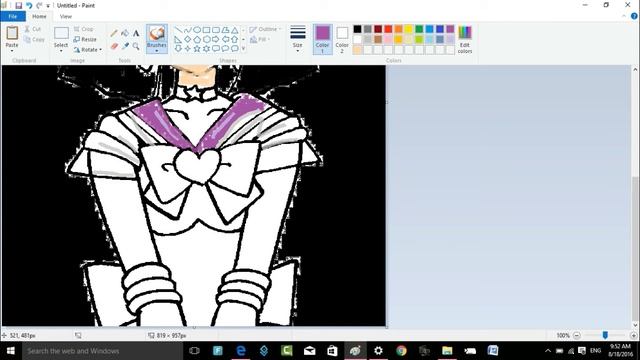Select the Eraser tool
Viewport: 640px width, 360px height.
click(x=114, y=46)
